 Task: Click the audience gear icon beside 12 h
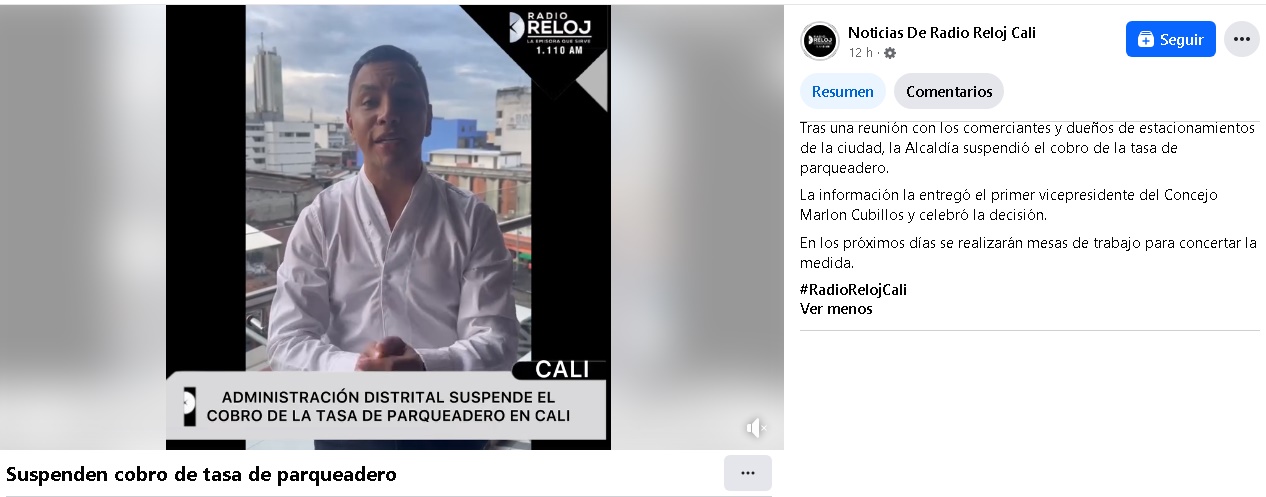point(890,53)
